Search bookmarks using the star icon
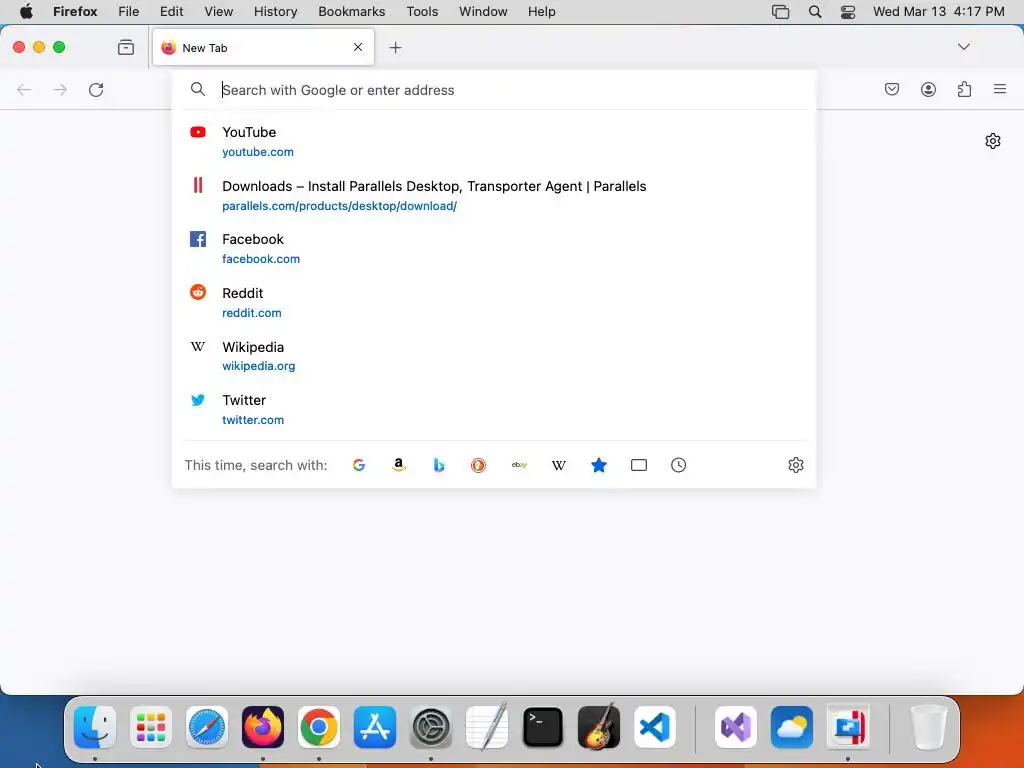Image resolution: width=1024 pixels, height=768 pixels. point(599,465)
